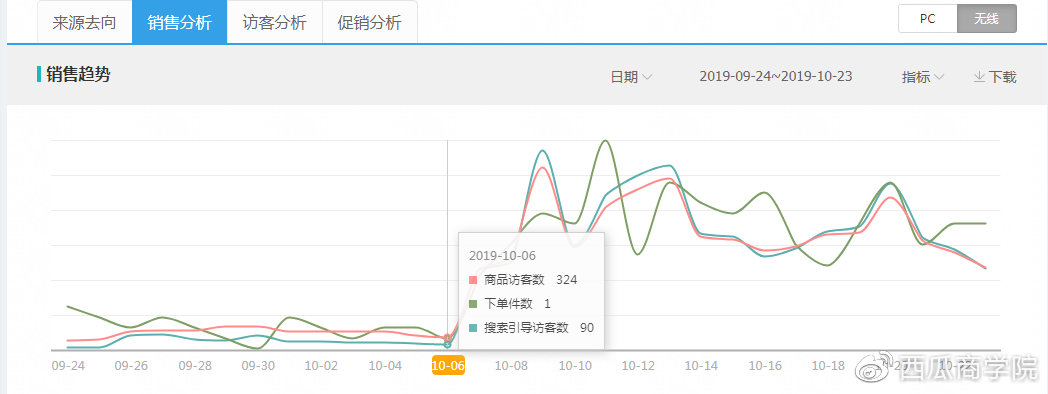The image size is (1048, 394).
Task: Click the 09-30 axis label
Action: click(x=258, y=366)
